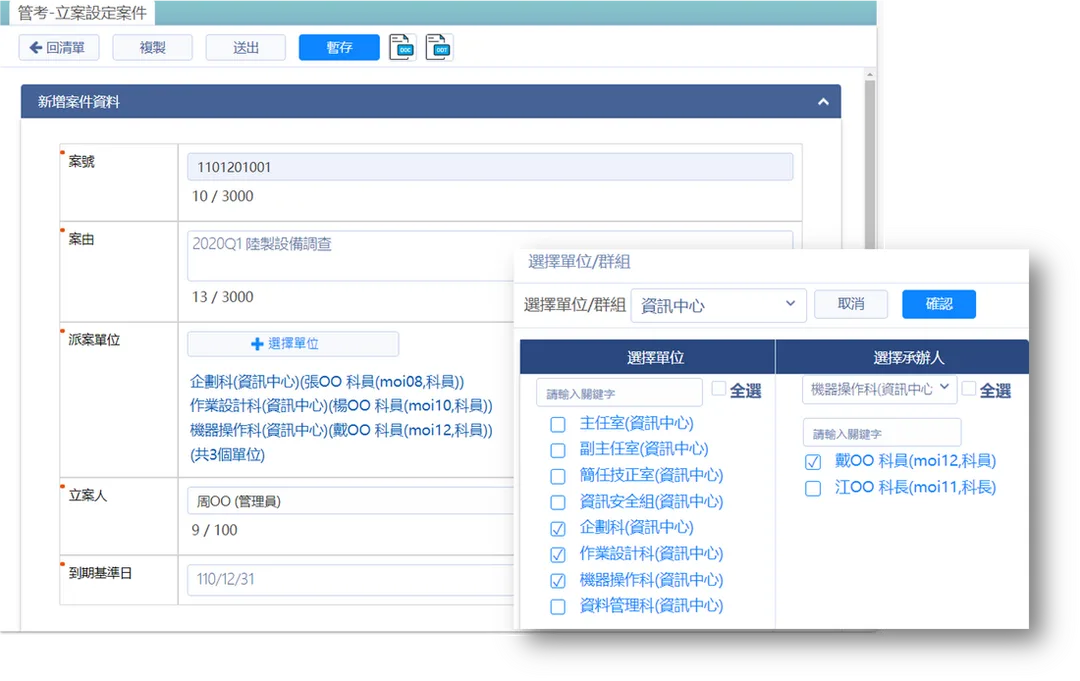The height and width of the screenshot is (681, 1080).
Task: Click unit keyword search box
Action: tap(619, 393)
